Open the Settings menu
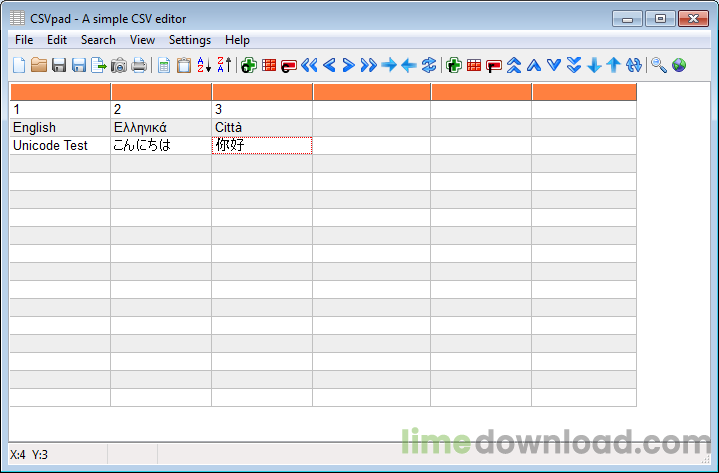 pyautogui.click(x=190, y=40)
